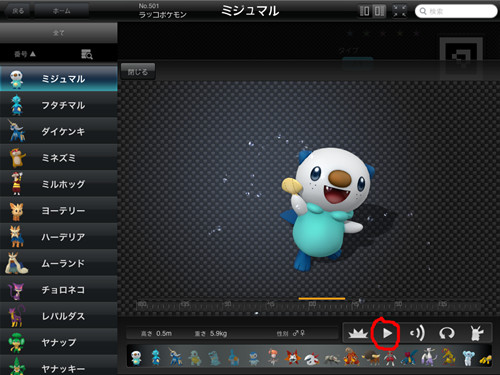Play the Pokémon cry sound icon
500x375 pixels.
[417, 333]
